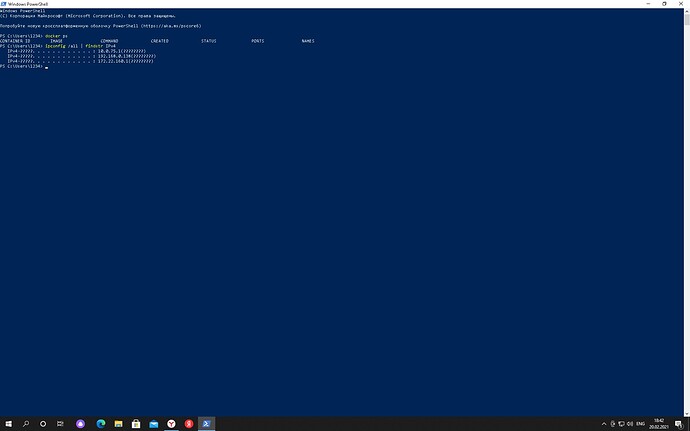This screenshot has height=431, width=690.
Task: Open the Mail app from taskbar
Action: (153, 424)
